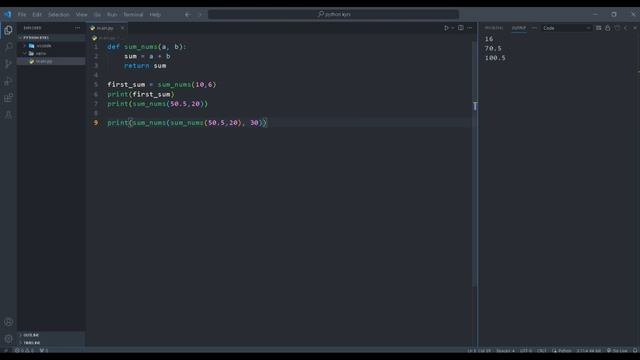Click the remote window status bar indicator

(5, 351)
